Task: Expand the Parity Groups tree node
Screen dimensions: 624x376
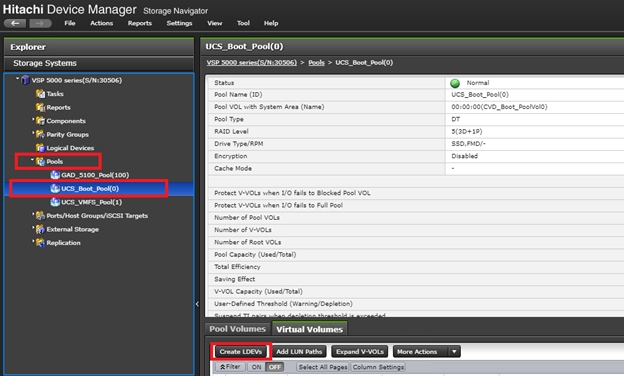Action: (x=33, y=132)
